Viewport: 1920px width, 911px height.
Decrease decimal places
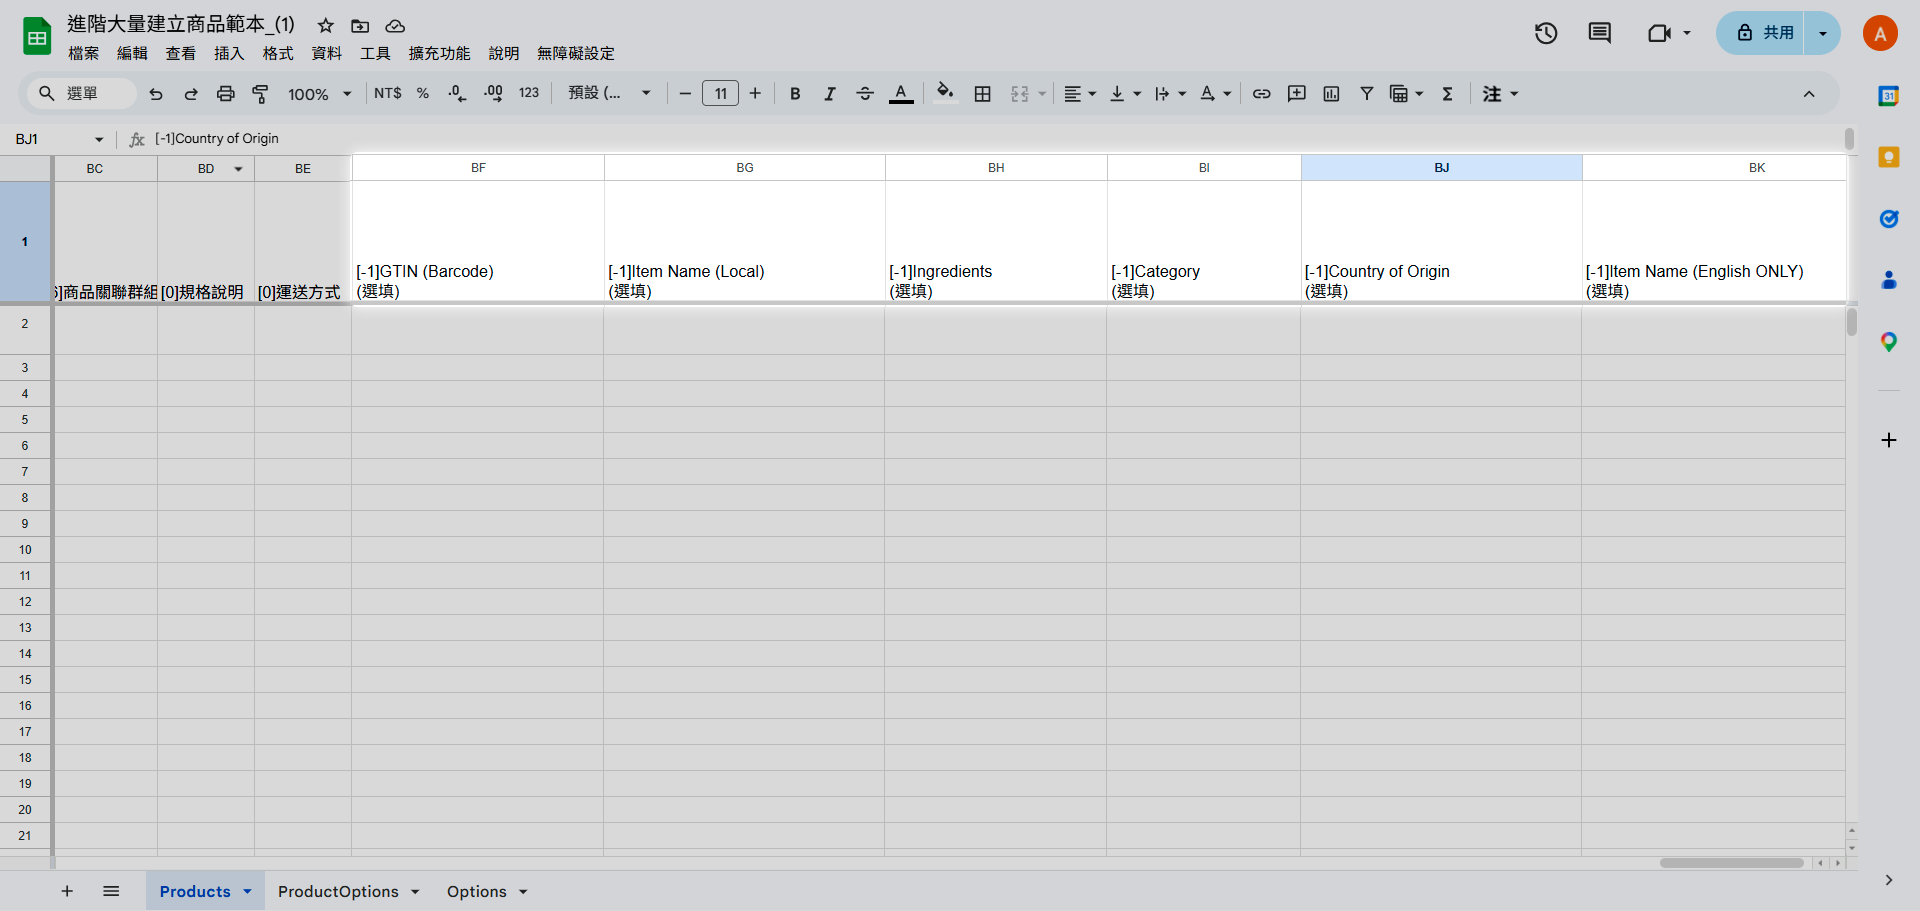pos(457,93)
